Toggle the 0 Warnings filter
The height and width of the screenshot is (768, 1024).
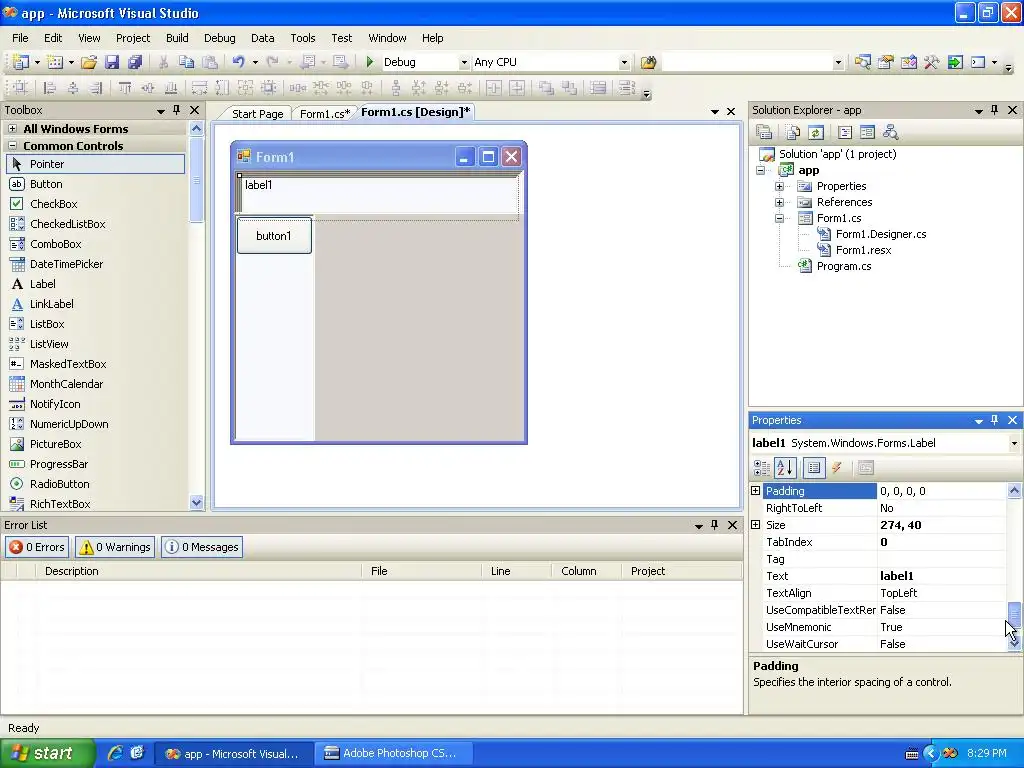click(115, 547)
